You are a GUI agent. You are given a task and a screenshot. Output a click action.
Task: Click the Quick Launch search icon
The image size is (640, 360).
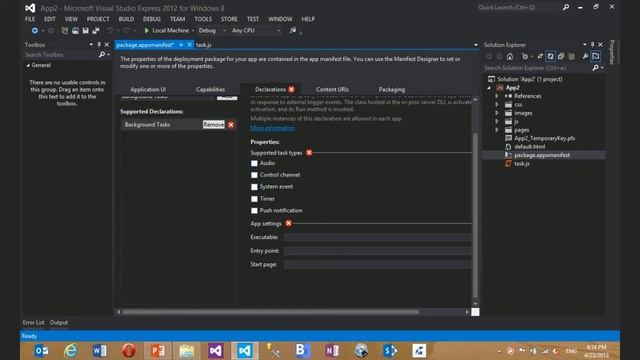click(x=566, y=7)
